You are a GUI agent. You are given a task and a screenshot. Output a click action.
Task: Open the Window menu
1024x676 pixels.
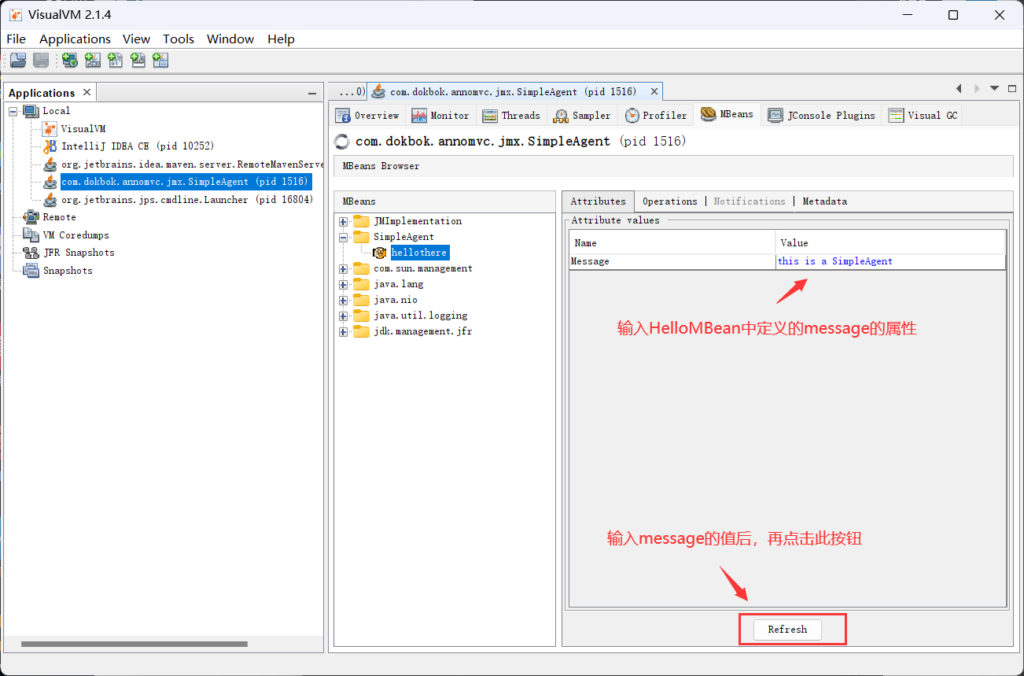point(231,39)
